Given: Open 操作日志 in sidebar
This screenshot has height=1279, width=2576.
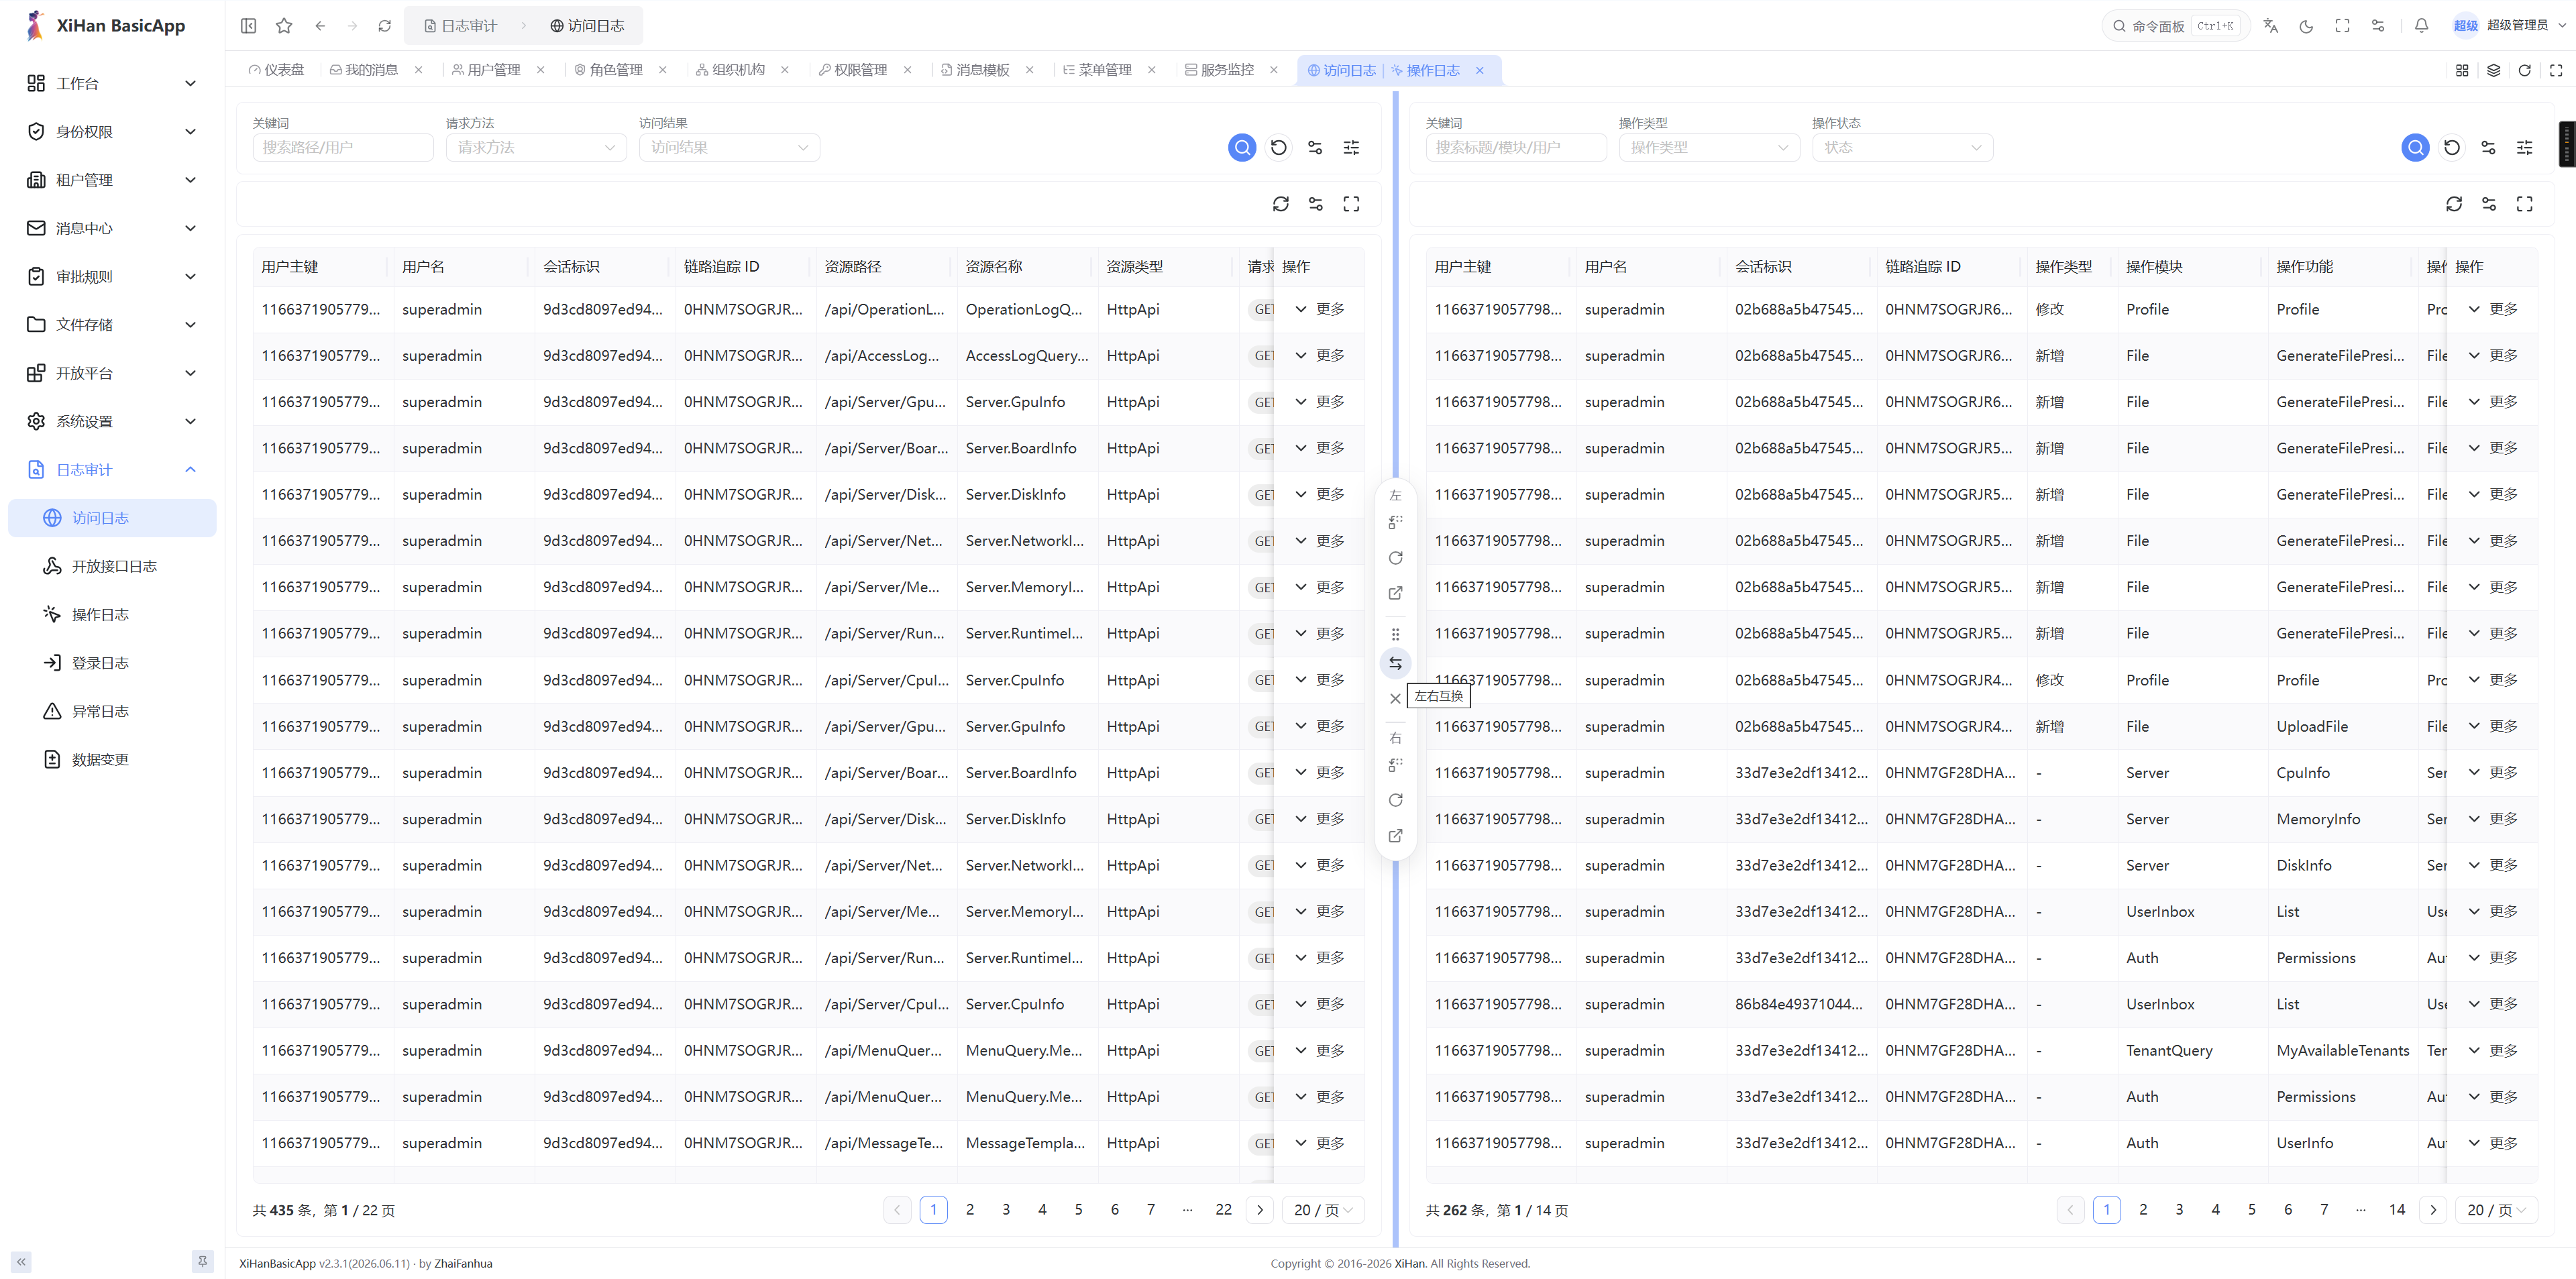Looking at the screenshot, I should 112,615.
